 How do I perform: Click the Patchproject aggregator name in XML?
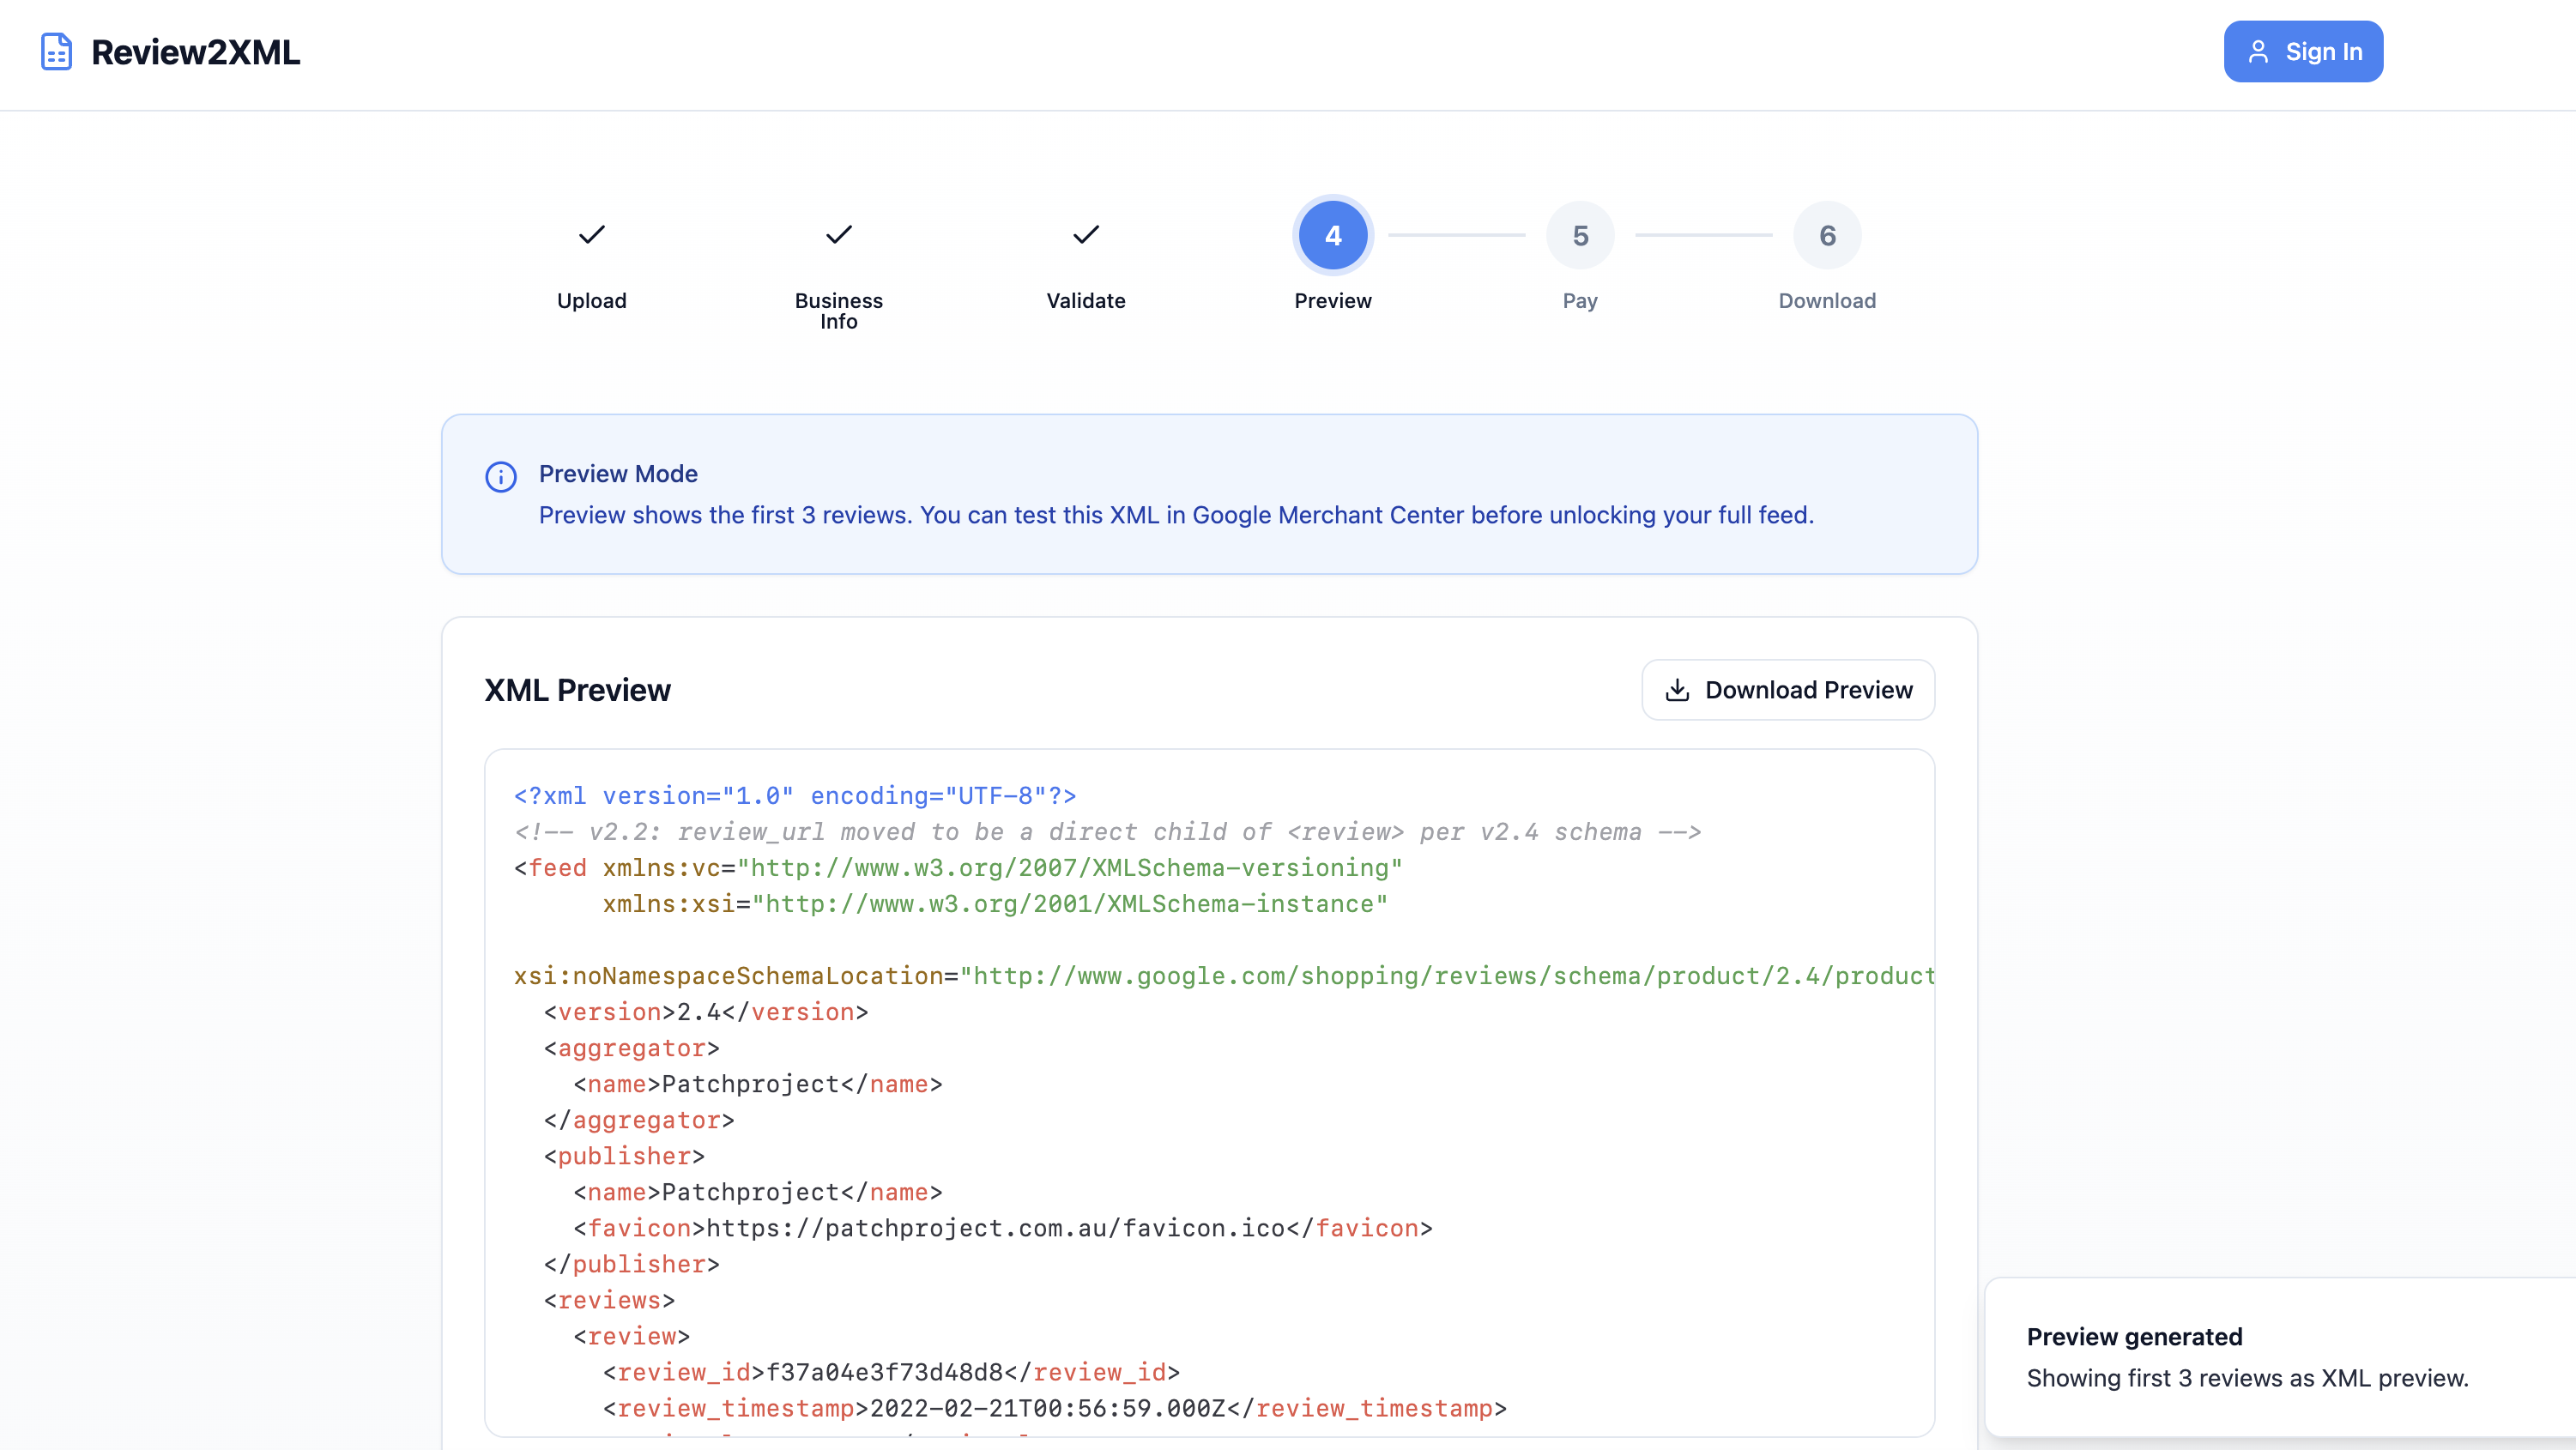point(747,1084)
